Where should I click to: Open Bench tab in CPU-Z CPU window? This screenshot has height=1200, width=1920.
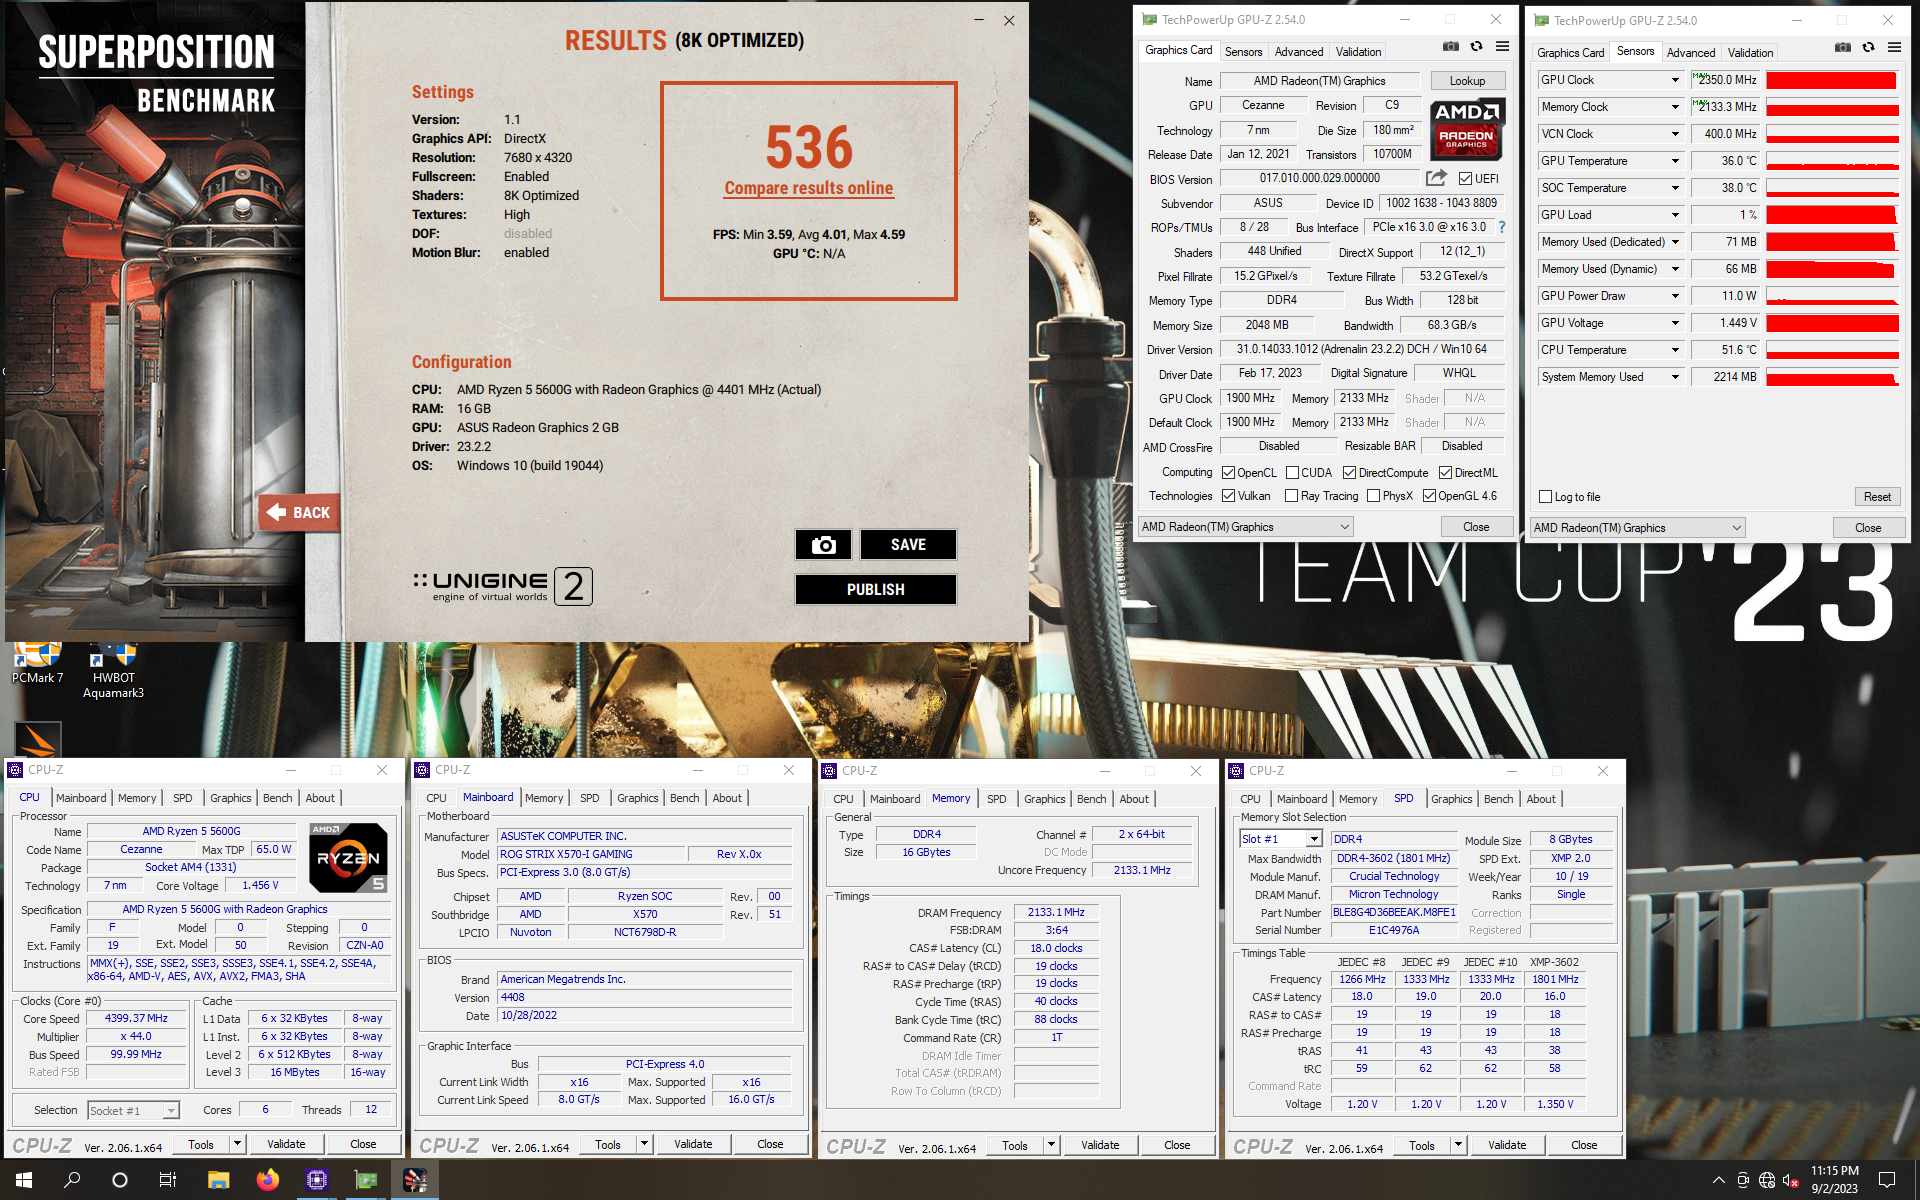(278, 798)
